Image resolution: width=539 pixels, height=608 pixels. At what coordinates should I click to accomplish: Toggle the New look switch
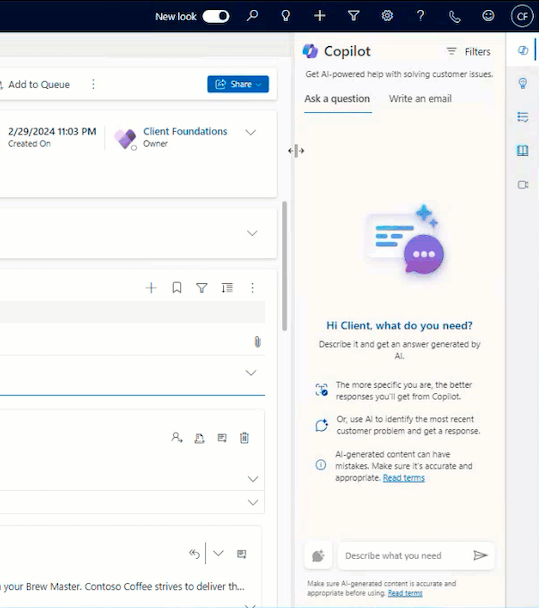(216, 16)
